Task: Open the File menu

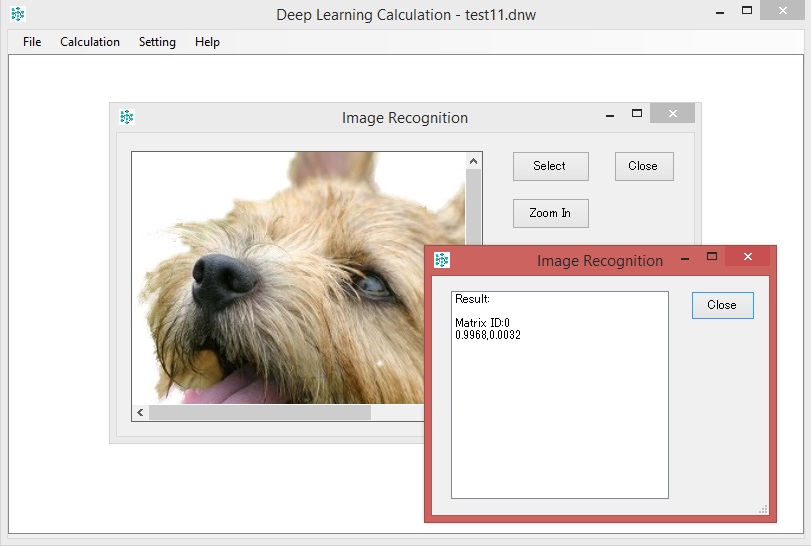Action: (32, 42)
